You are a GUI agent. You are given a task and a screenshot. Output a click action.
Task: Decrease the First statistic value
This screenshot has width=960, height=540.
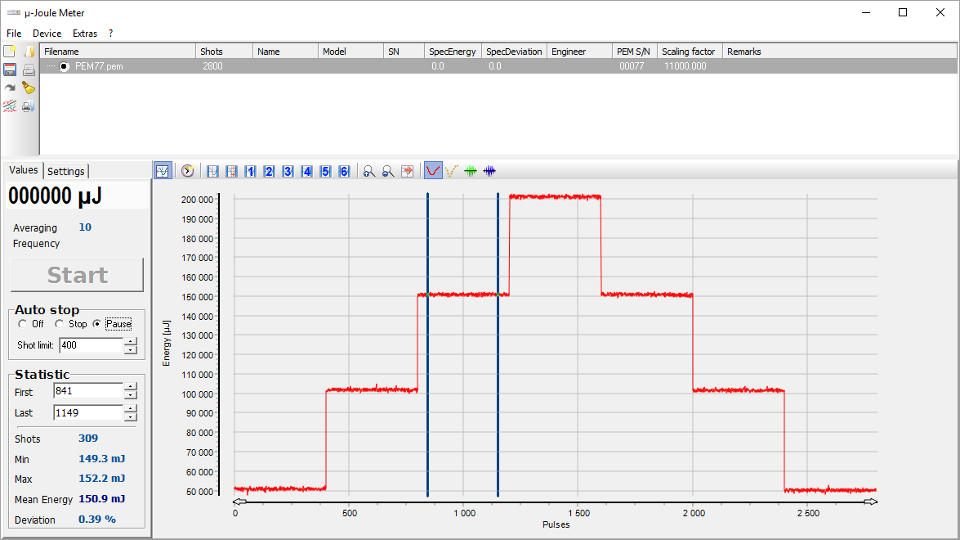(x=130, y=395)
